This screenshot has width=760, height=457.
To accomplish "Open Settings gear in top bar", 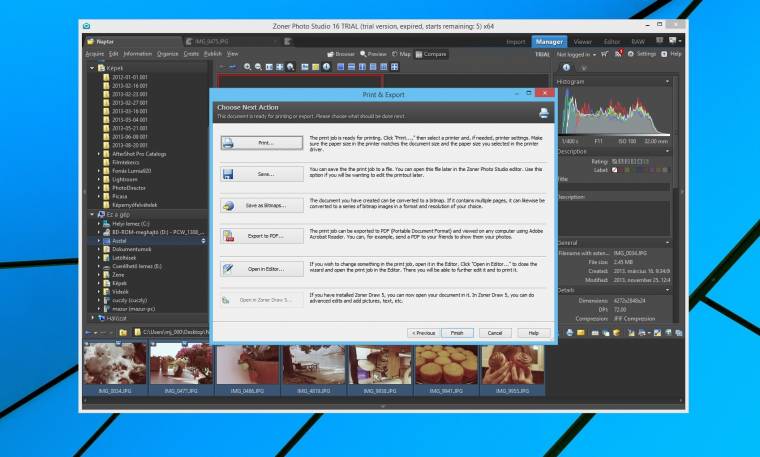I will coord(642,54).
